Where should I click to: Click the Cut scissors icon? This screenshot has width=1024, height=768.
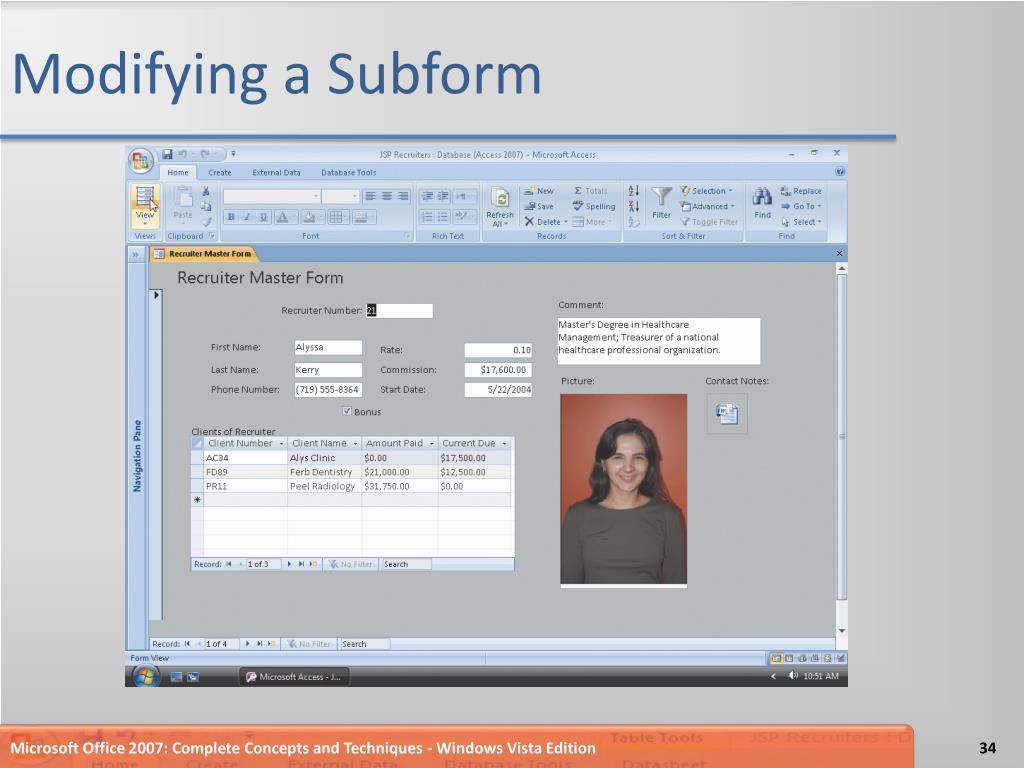206,191
